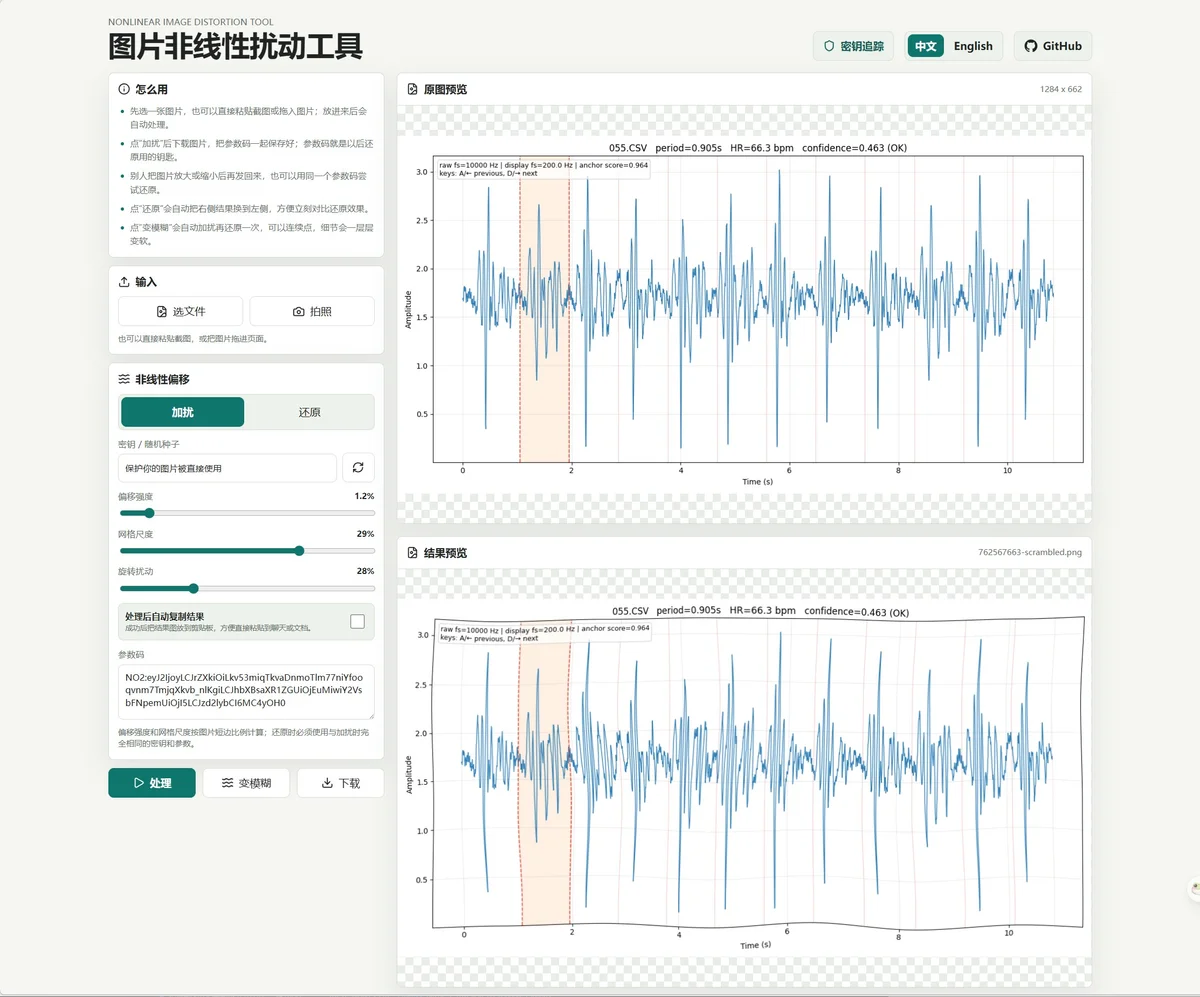Switch mode to 还原

click(x=310, y=412)
